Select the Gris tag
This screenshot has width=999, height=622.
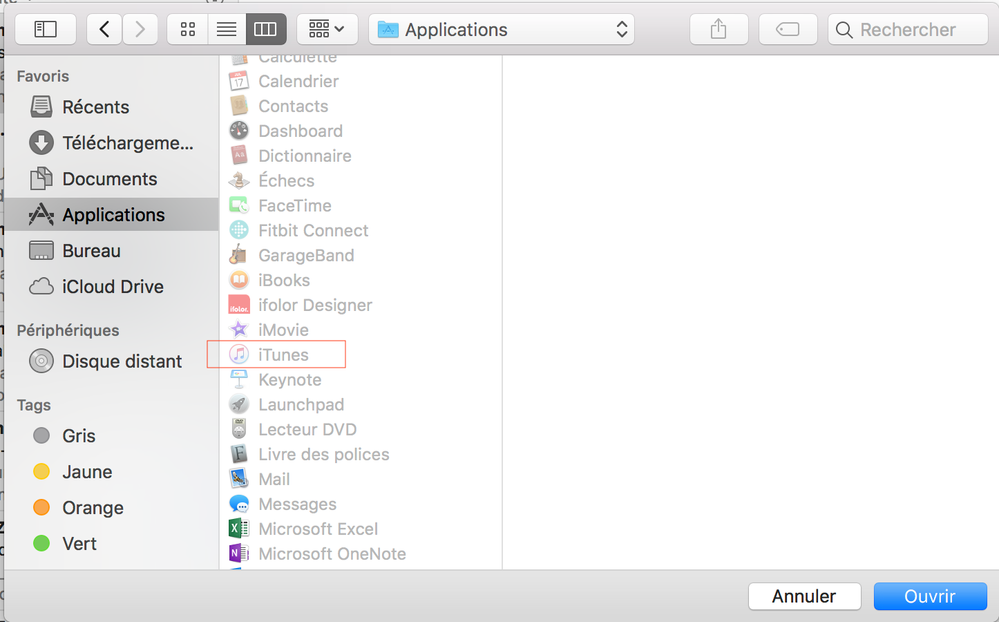pyautogui.click(x=111, y=436)
